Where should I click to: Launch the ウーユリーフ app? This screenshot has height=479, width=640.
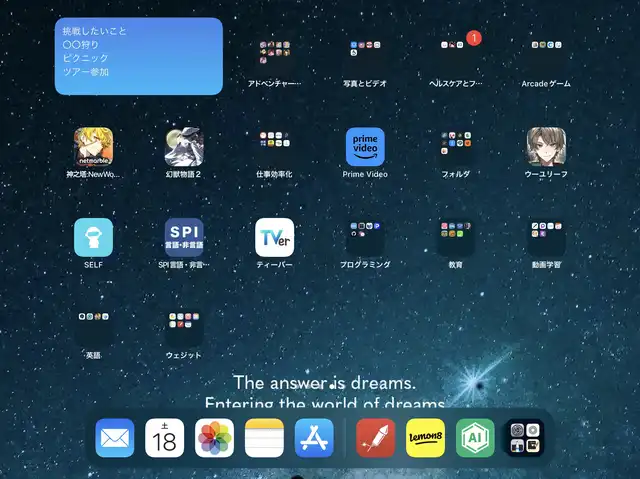(546, 147)
